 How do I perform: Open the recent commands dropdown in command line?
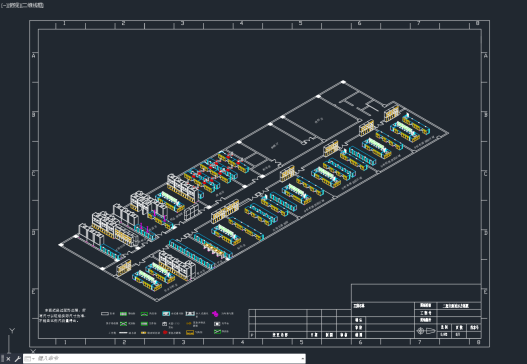[29, 359]
